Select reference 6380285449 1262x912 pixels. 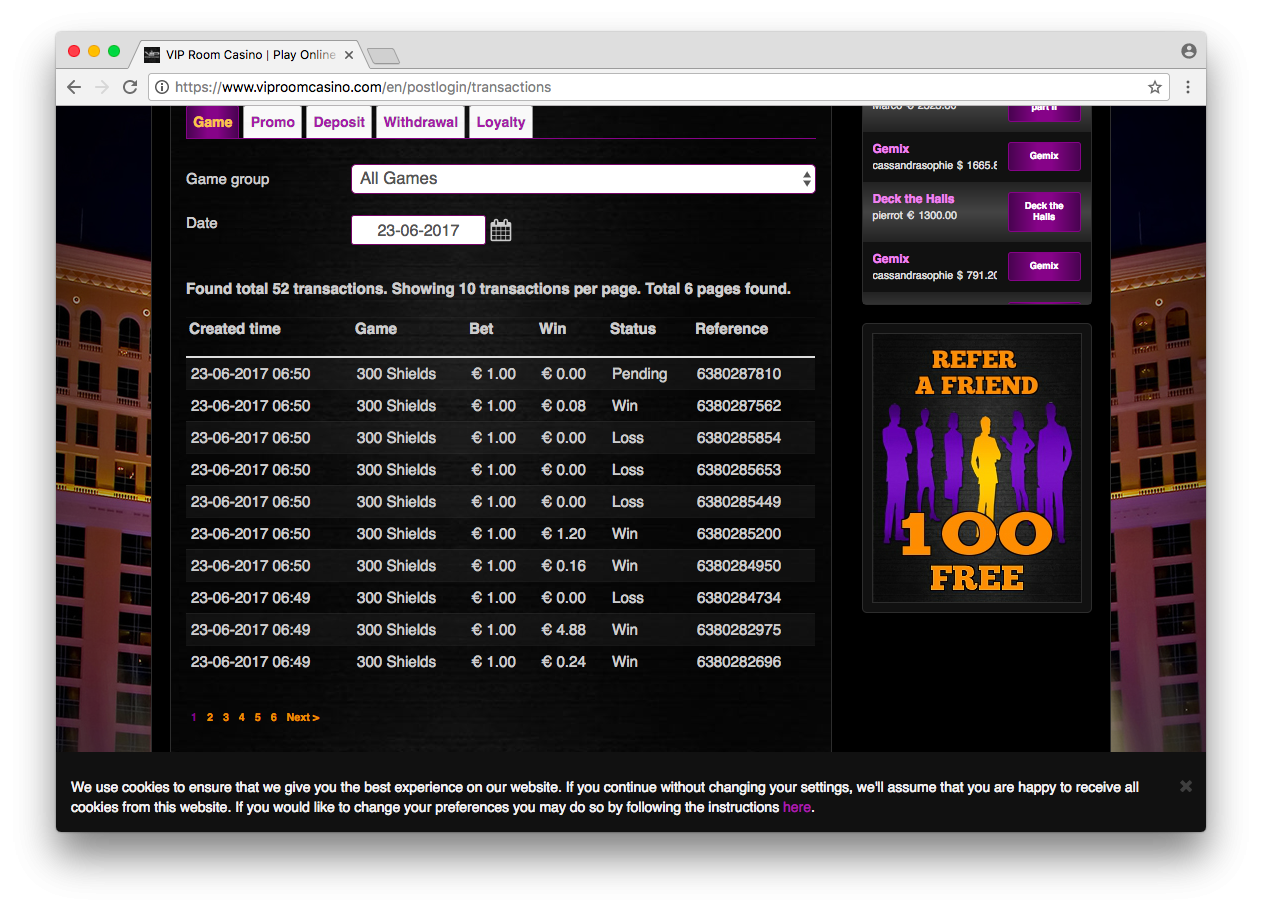739,502
